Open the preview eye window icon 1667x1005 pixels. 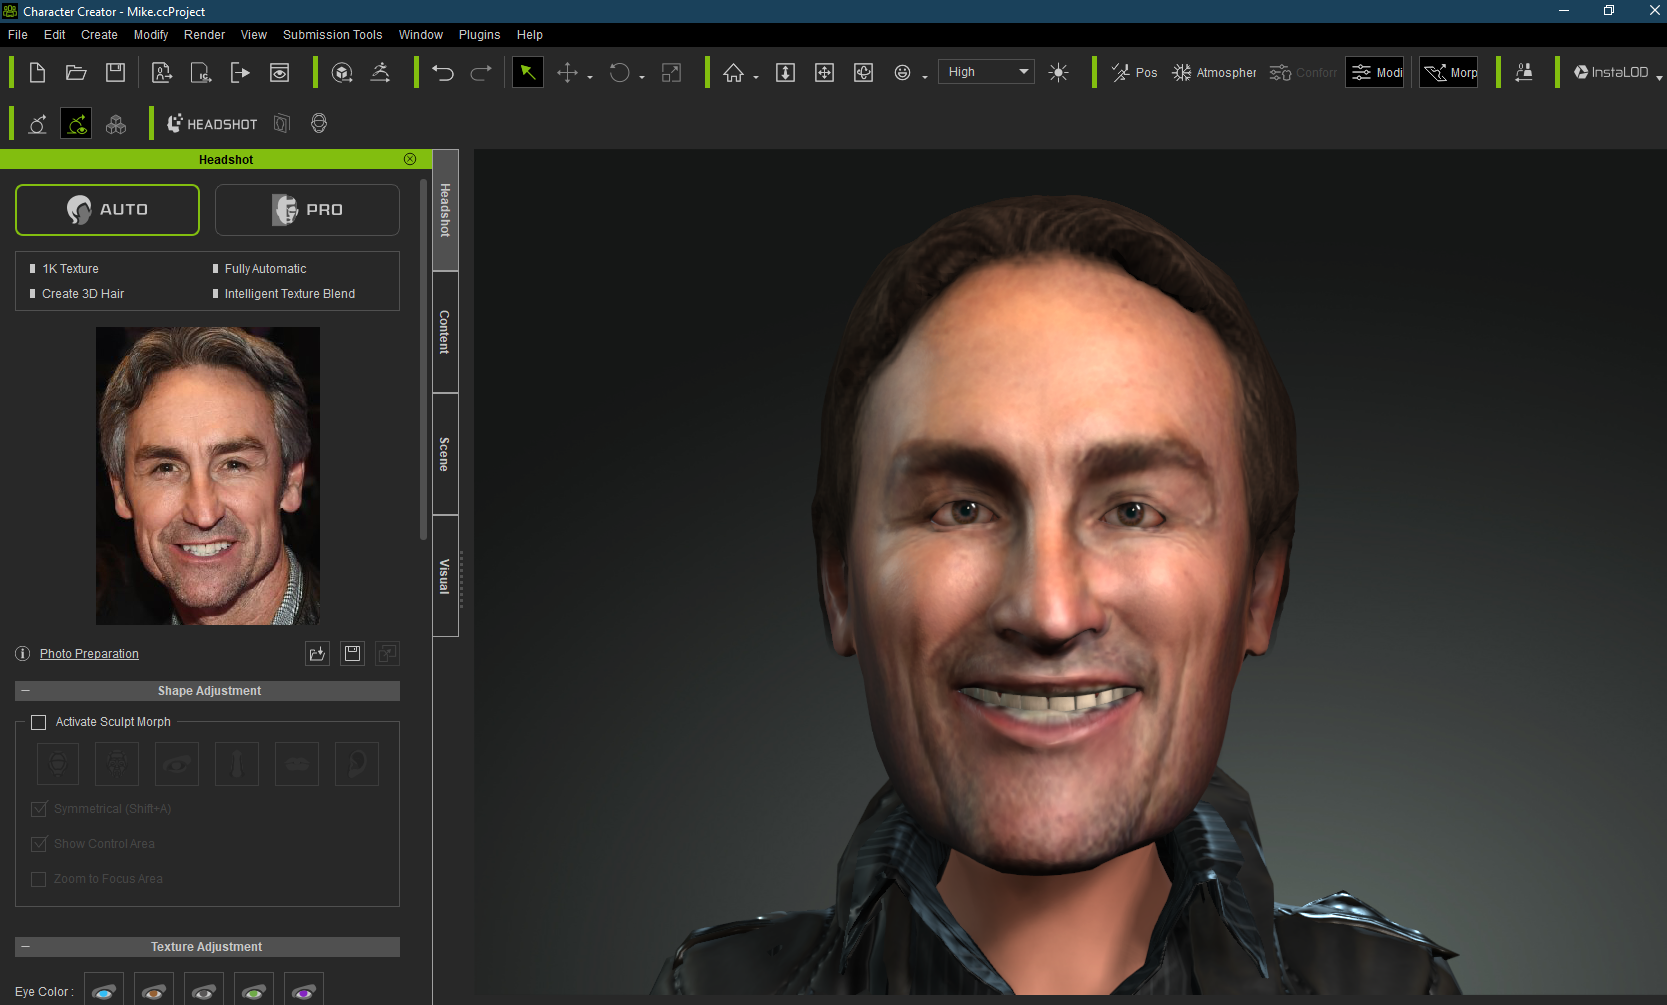[280, 73]
